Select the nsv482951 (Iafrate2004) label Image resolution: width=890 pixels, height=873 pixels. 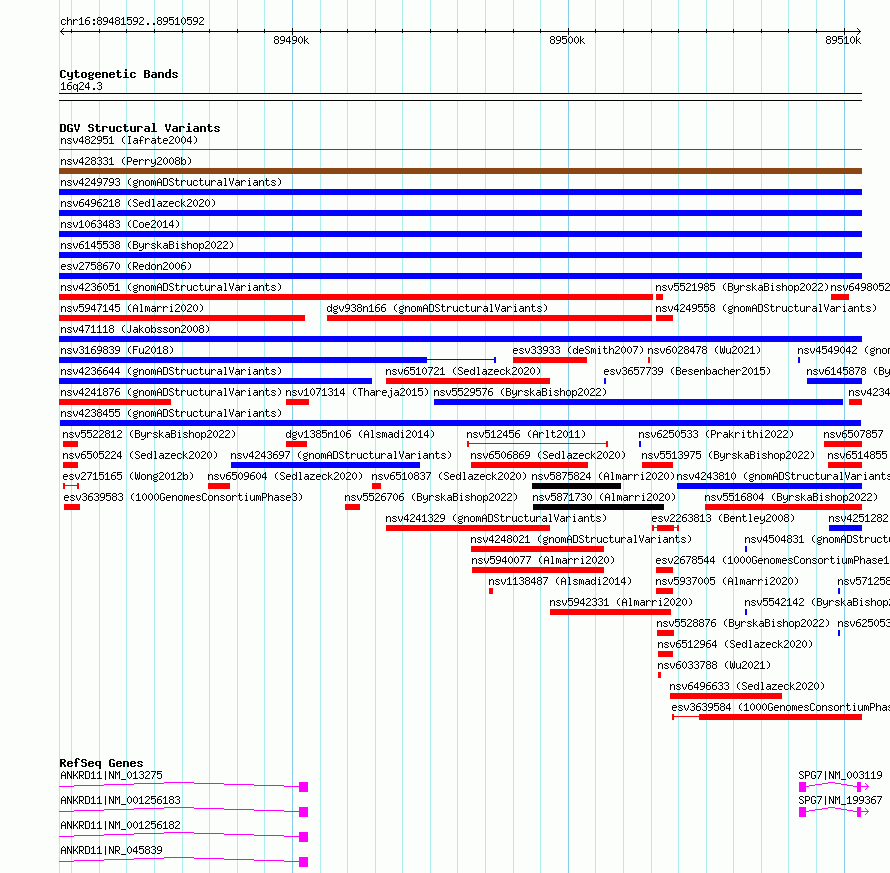point(129,140)
